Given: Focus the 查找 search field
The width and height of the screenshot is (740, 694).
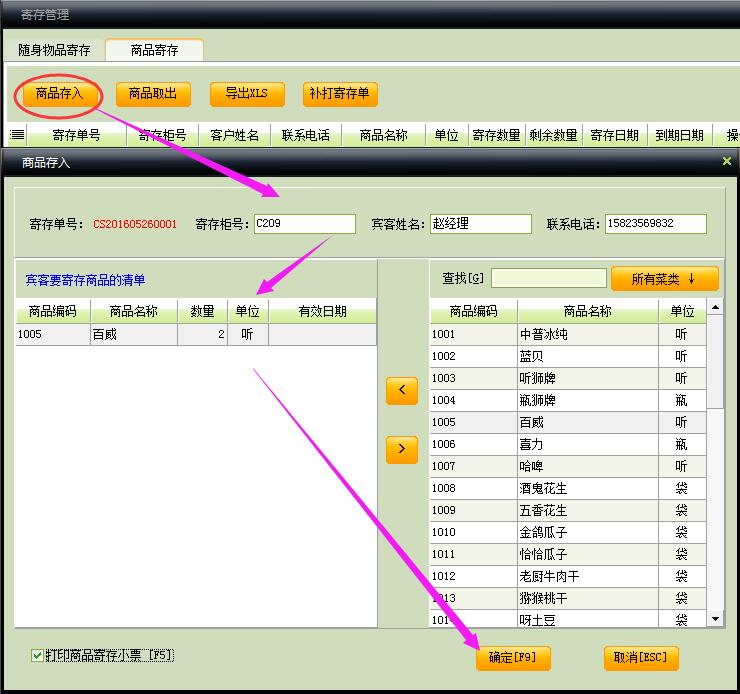Looking at the screenshot, I should [548, 279].
